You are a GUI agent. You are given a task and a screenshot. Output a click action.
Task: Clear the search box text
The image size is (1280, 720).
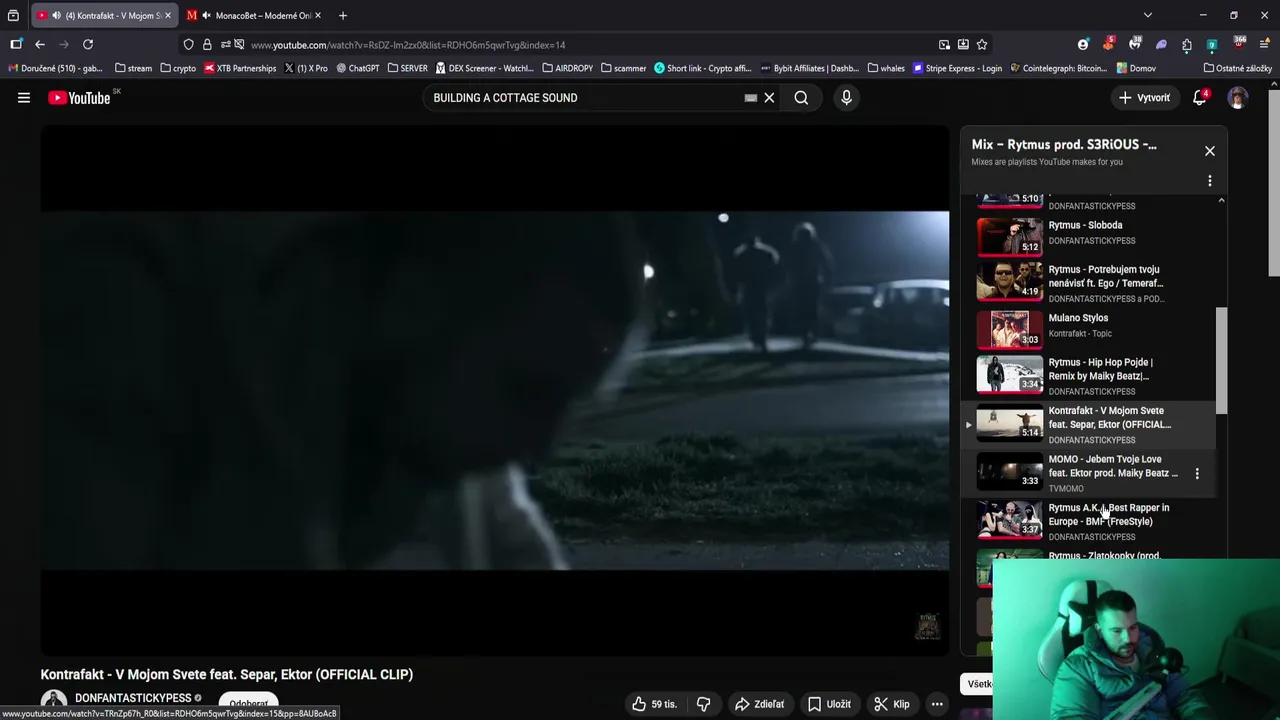tap(769, 98)
